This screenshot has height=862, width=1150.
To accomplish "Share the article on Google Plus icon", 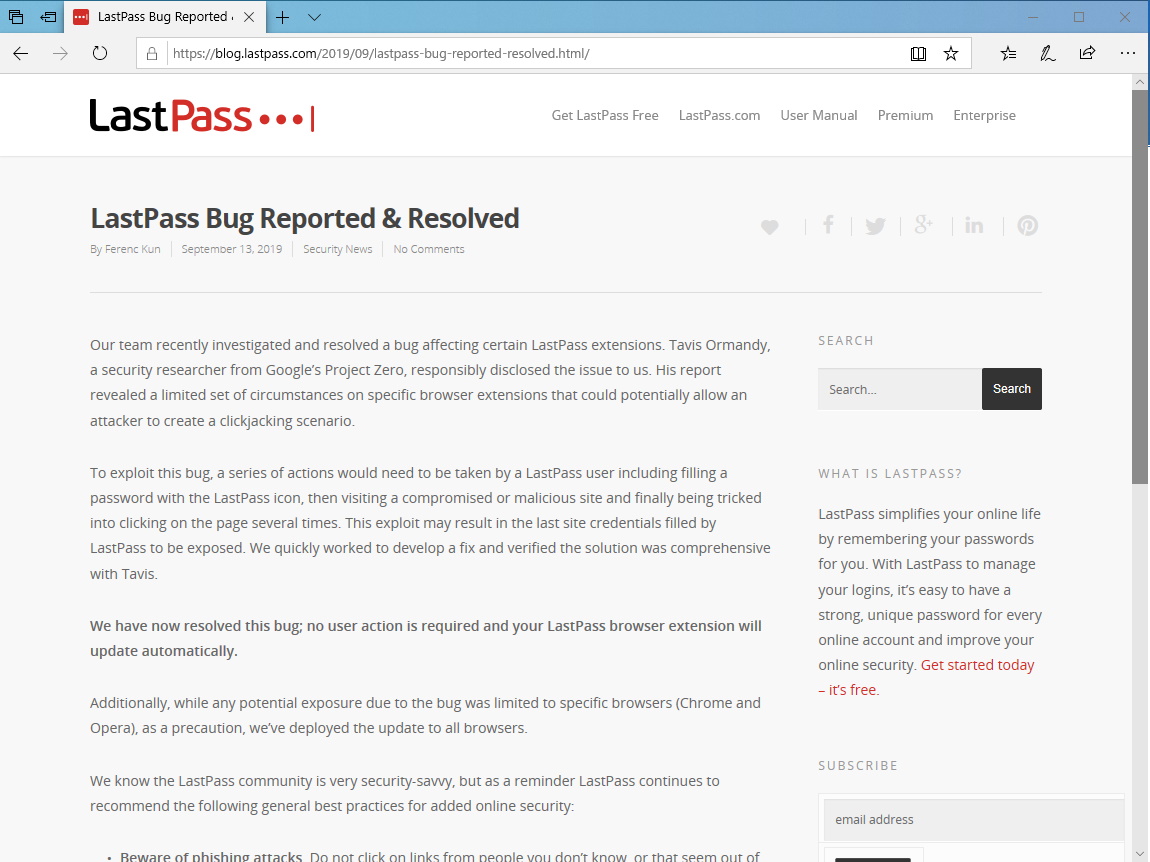I will point(924,225).
